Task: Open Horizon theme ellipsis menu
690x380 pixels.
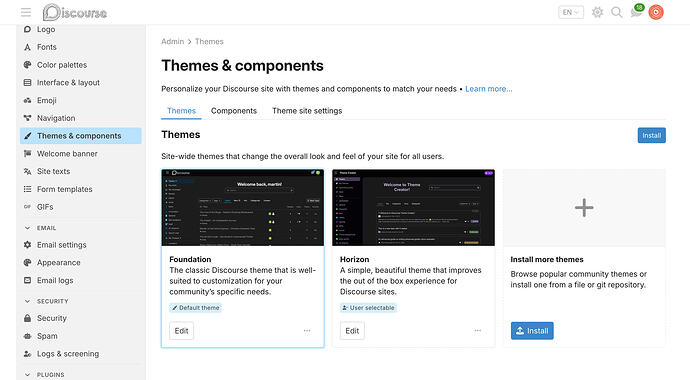Action: coord(477,331)
